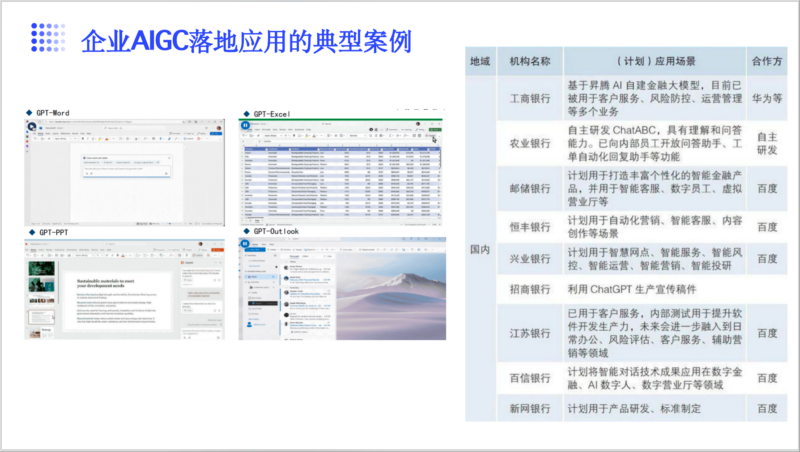Select the 招商银行 name cell
Image resolution: width=800 pixels, height=452 pixels.
(x=530, y=289)
